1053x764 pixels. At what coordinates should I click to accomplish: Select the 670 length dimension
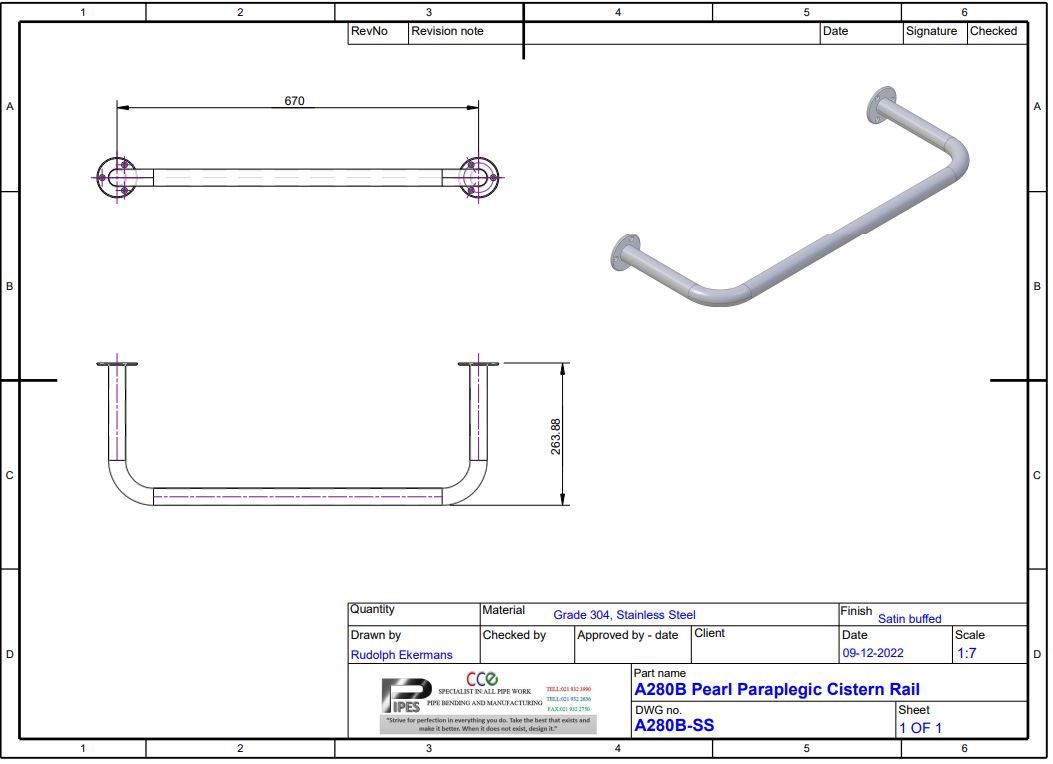294,101
